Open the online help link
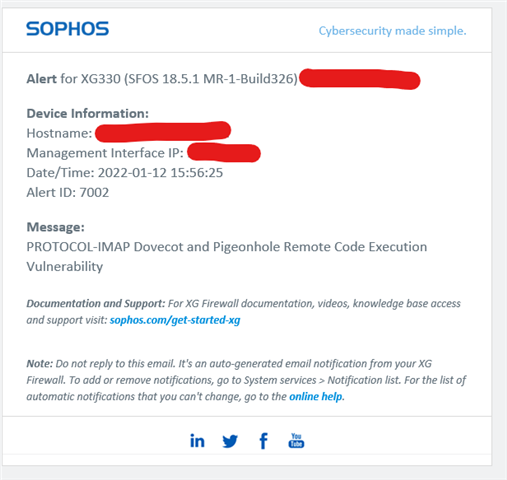This screenshot has height=480, width=507. (x=316, y=396)
